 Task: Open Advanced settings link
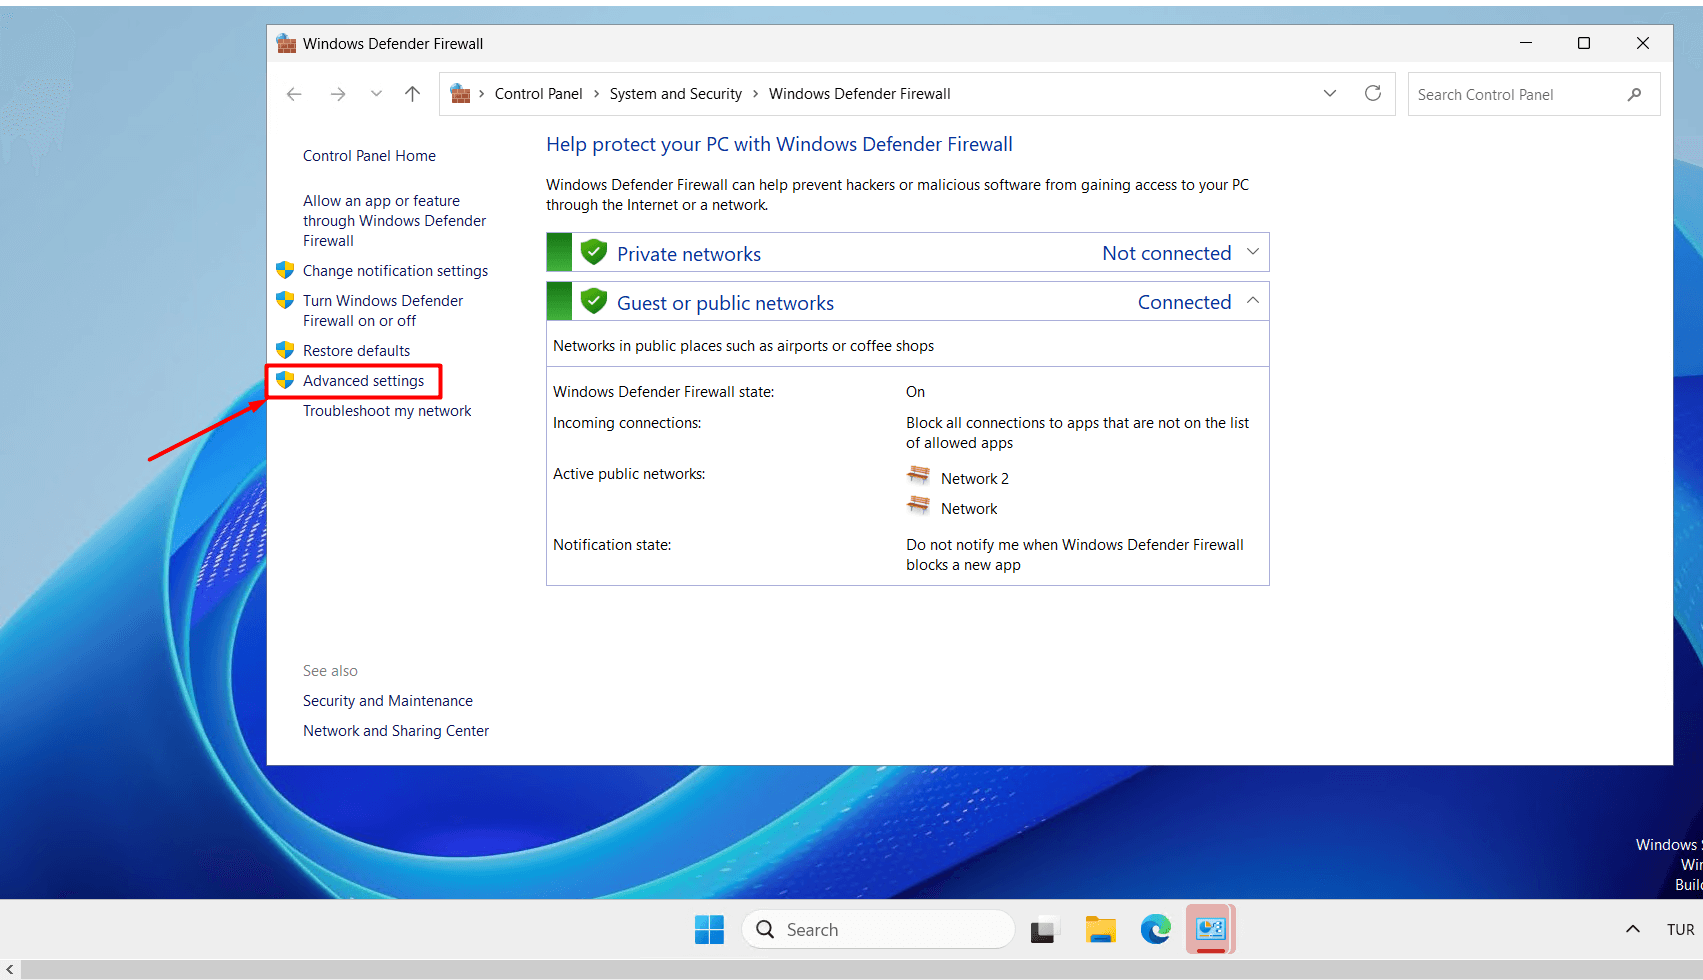(x=363, y=381)
